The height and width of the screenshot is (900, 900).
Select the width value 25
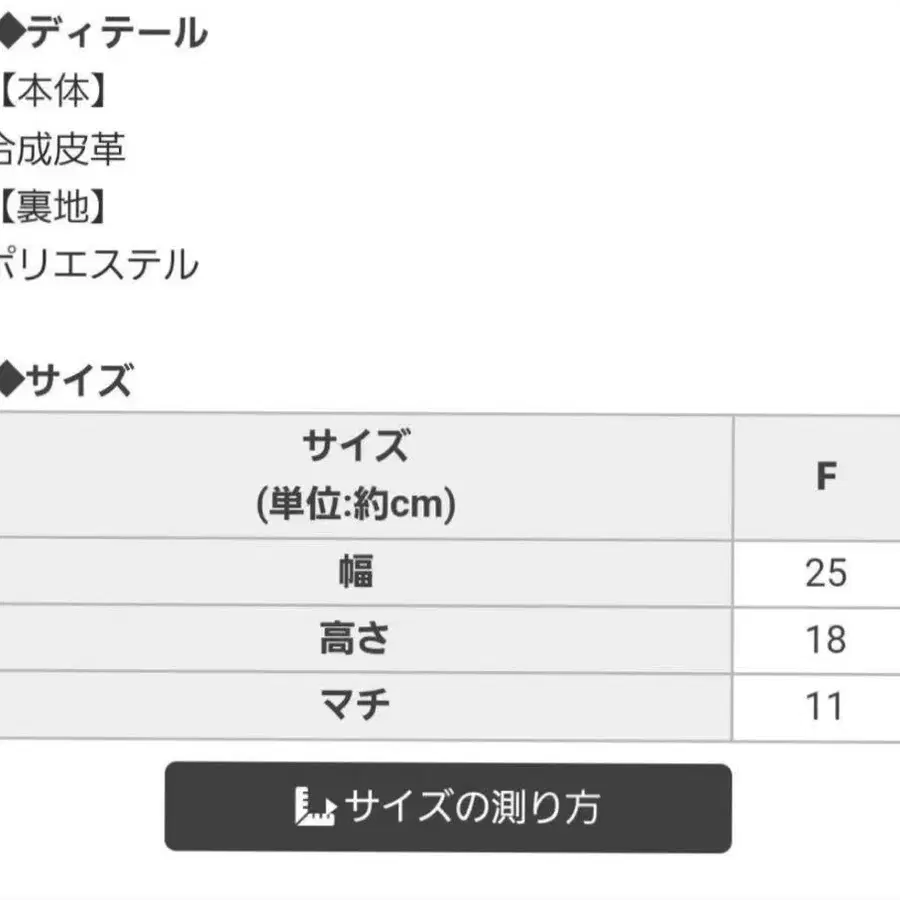coord(825,573)
